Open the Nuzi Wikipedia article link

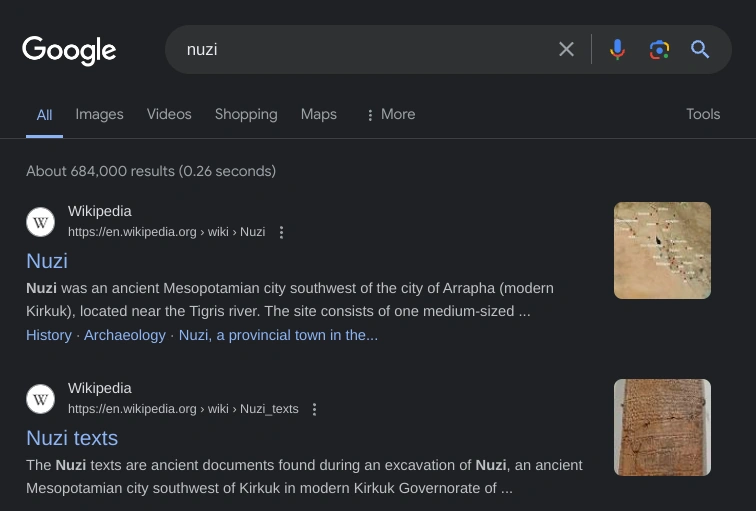(x=47, y=261)
